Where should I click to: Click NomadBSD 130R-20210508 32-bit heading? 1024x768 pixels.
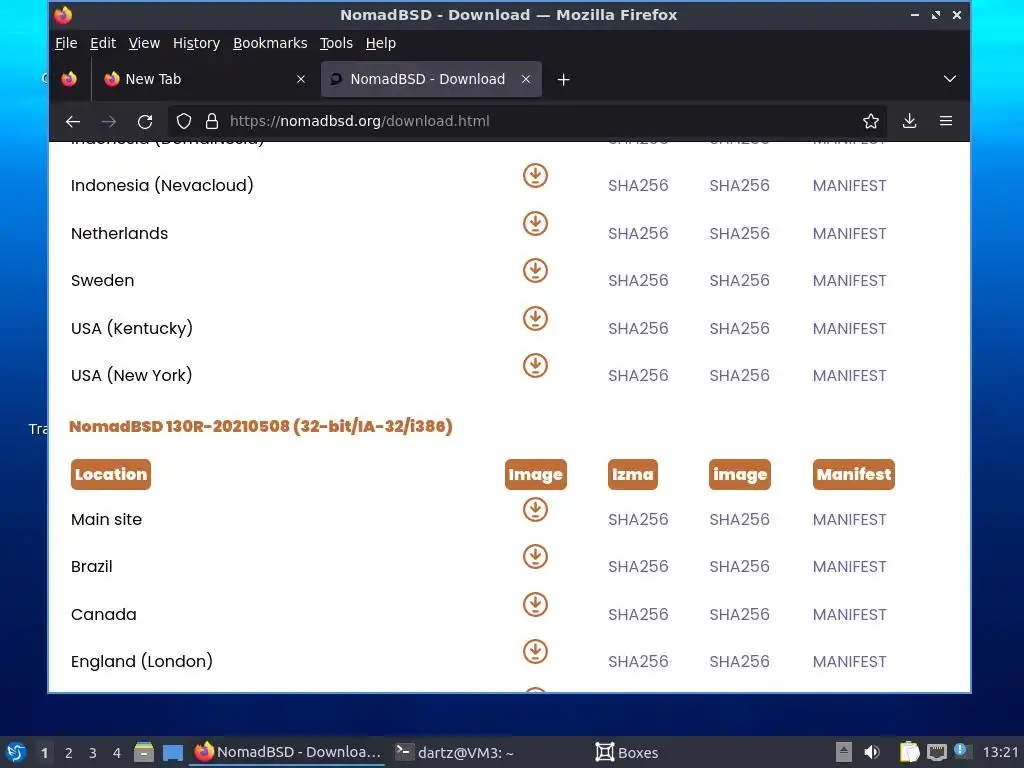261,426
